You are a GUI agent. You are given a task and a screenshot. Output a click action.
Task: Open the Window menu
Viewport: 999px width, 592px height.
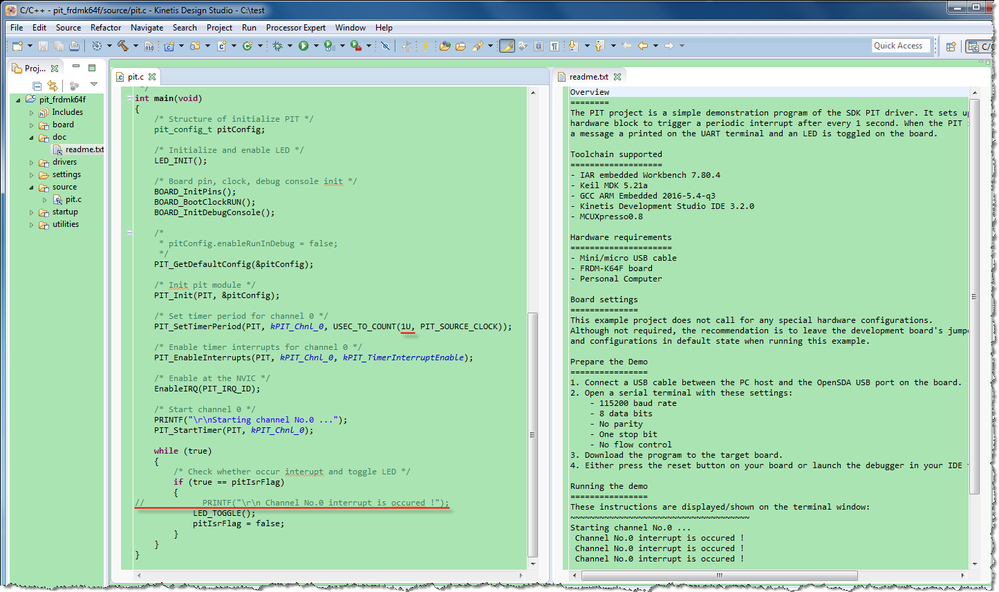[350, 27]
